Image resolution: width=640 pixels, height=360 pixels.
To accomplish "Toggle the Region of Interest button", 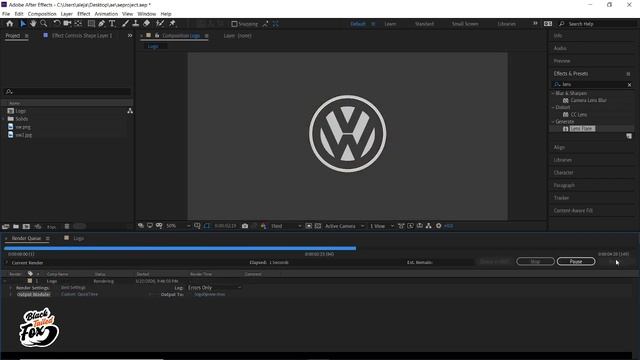I will coord(309,226).
